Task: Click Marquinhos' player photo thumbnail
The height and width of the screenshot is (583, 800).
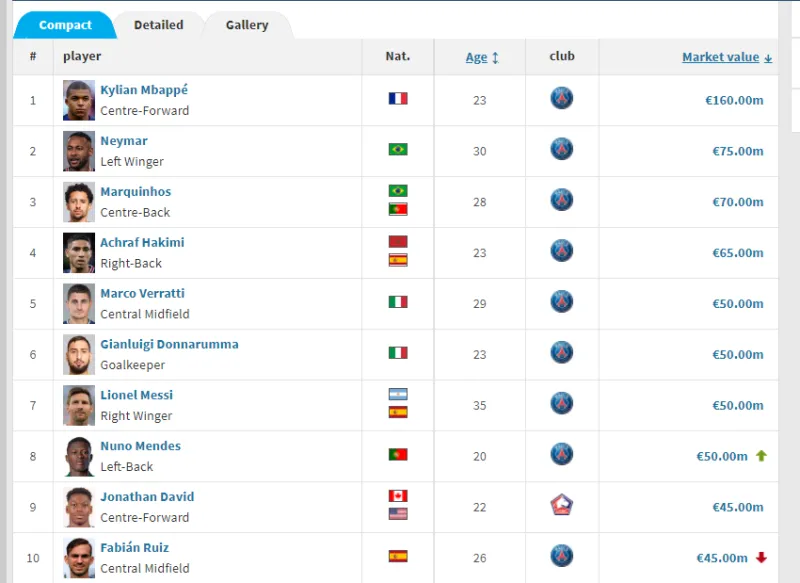Action: point(79,202)
